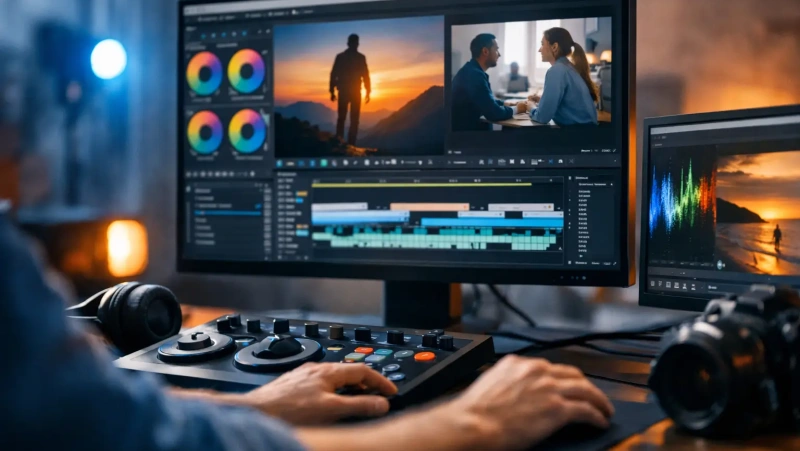The width and height of the screenshot is (800, 451).
Task: Select the long bright-blue clip in the timeline
Action: 492,222
